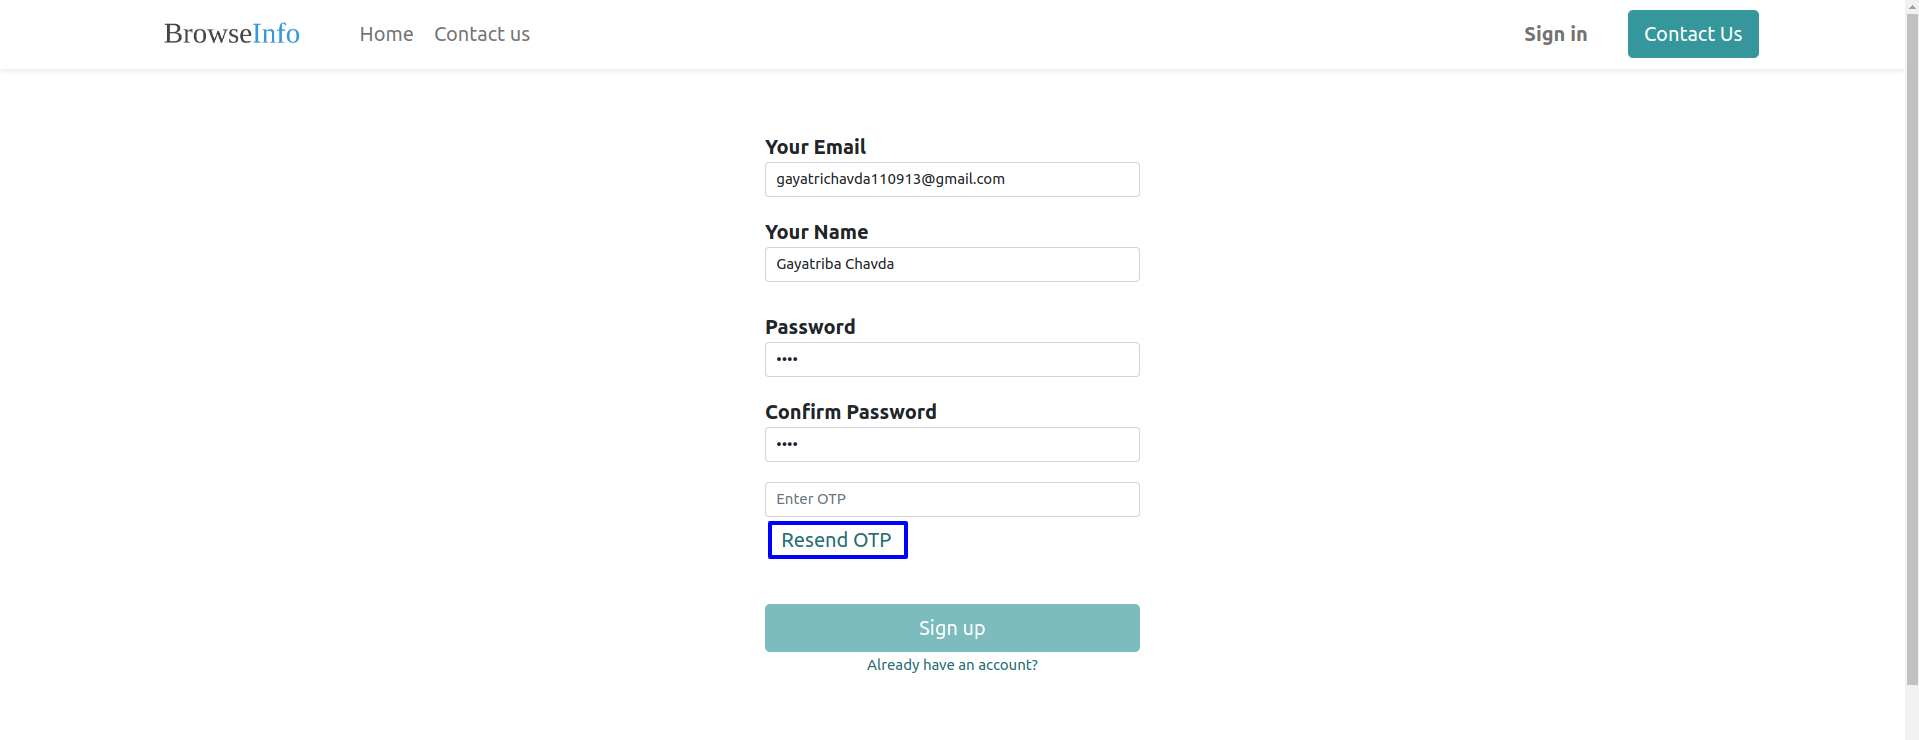This screenshot has height=740, width=1919.
Task: Open the Already have an account? link
Action: pos(952,665)
